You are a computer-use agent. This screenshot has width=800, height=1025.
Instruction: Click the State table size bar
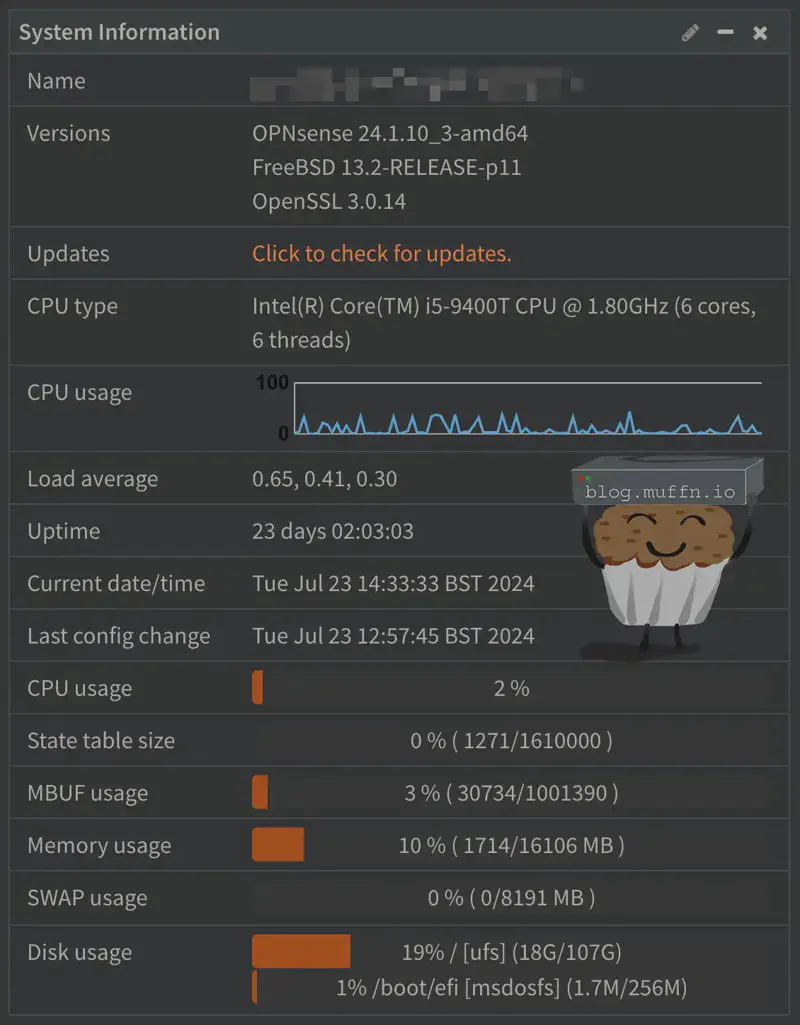click(511, 741)
